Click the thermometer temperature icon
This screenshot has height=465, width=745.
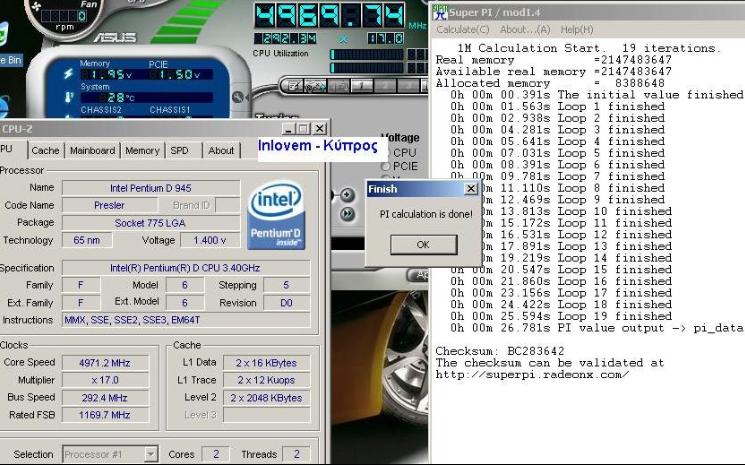click(68, 98)
